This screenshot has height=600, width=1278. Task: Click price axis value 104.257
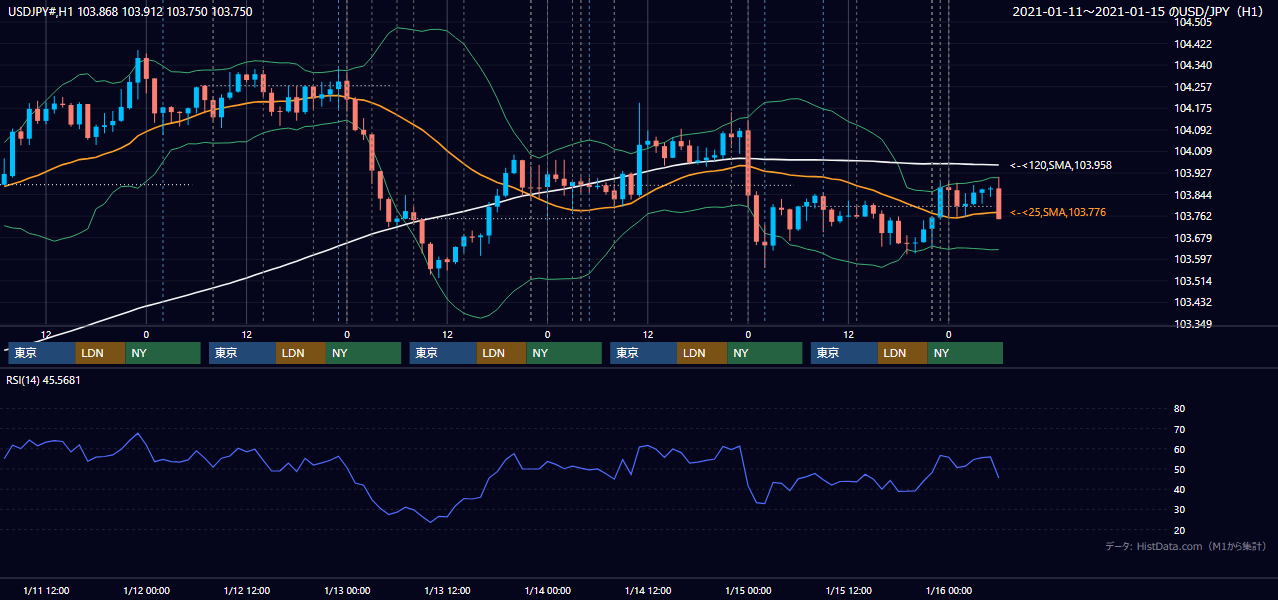tap(1193, 87)
